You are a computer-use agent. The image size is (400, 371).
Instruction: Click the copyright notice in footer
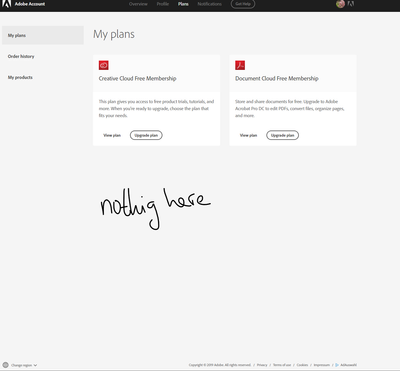pyautogui.click(x=220, y=365)
